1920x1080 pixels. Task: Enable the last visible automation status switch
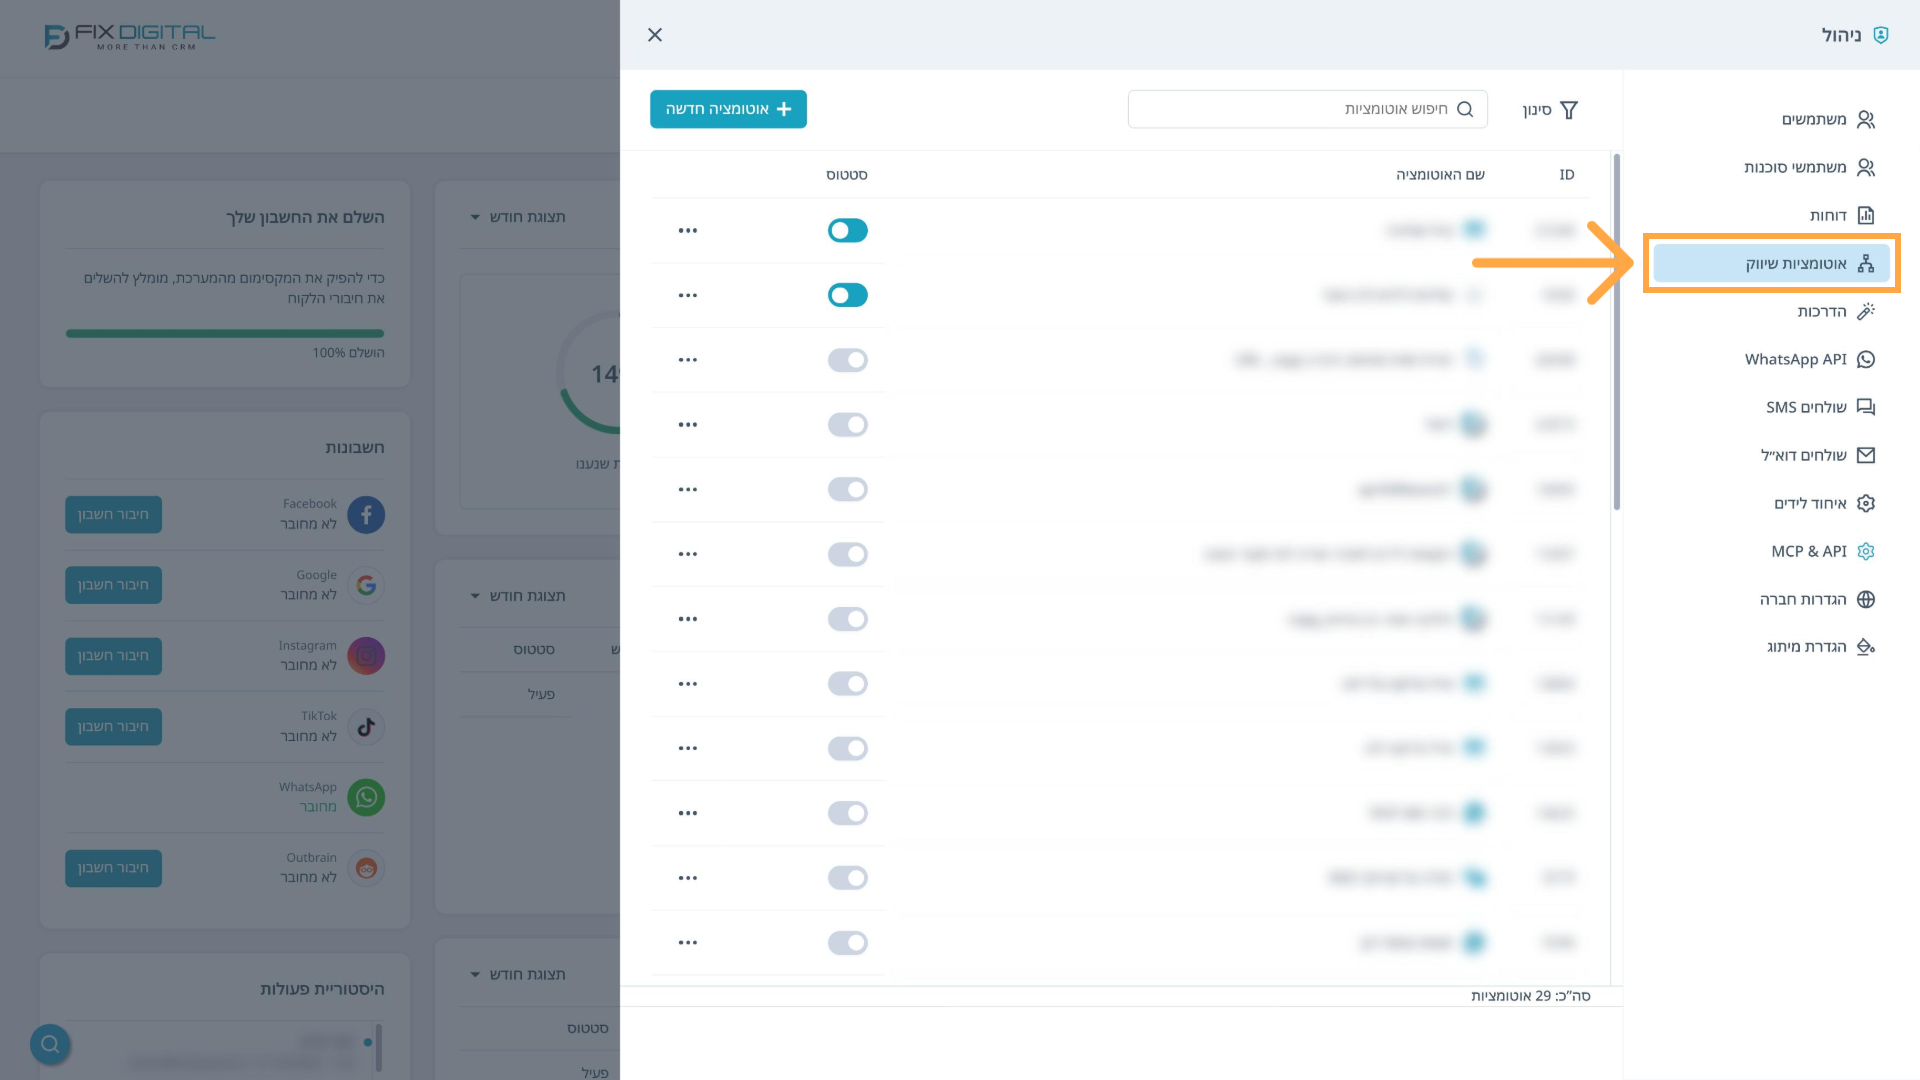(847, 942)
